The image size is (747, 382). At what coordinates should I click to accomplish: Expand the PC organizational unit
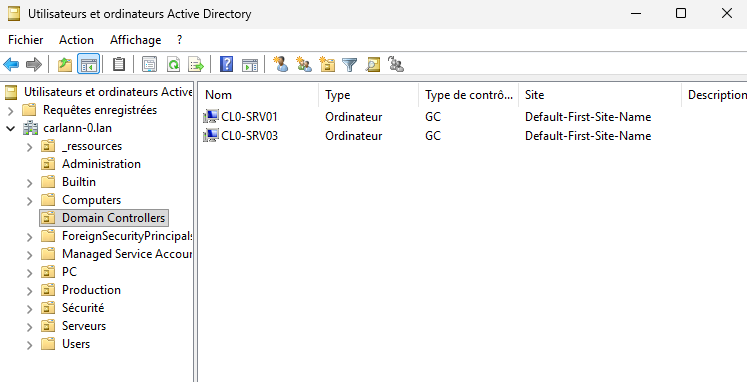click(30, 273)
